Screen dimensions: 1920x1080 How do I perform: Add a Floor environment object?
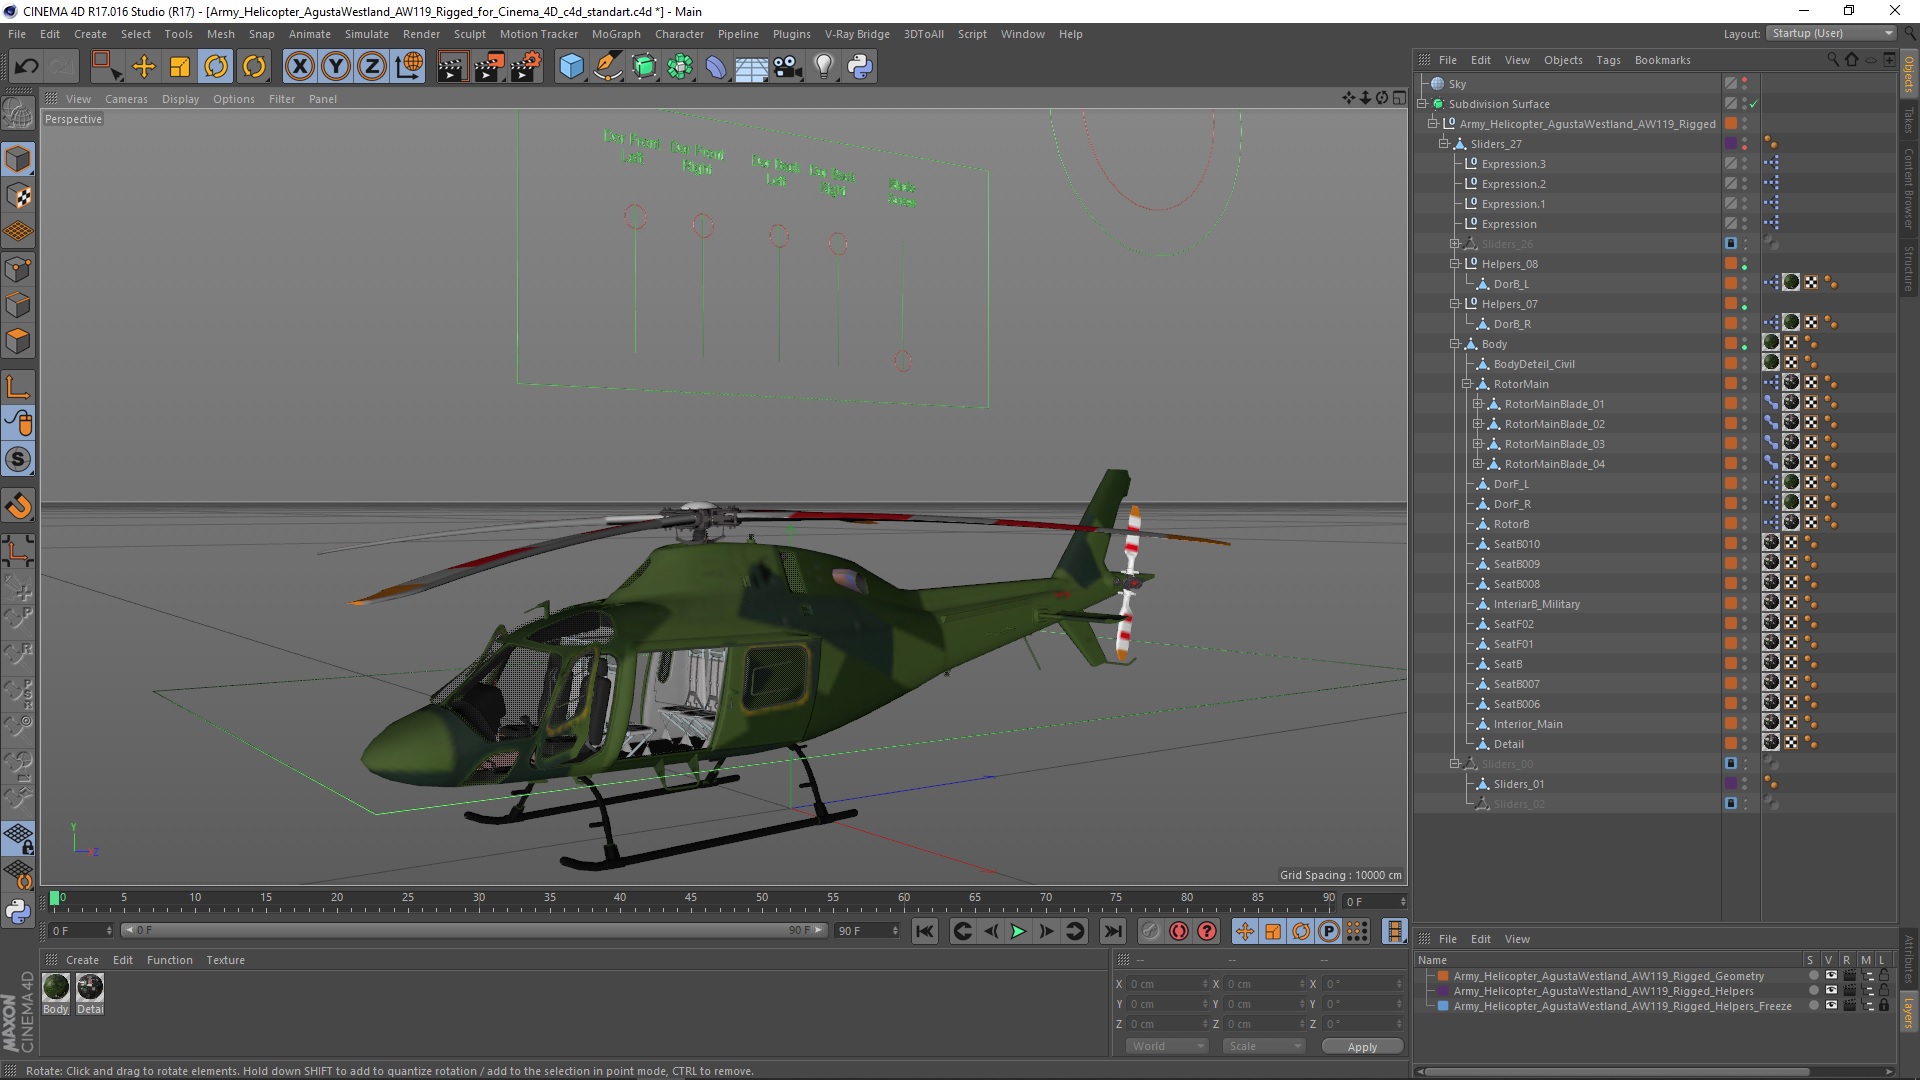click(x=751, y=67)
